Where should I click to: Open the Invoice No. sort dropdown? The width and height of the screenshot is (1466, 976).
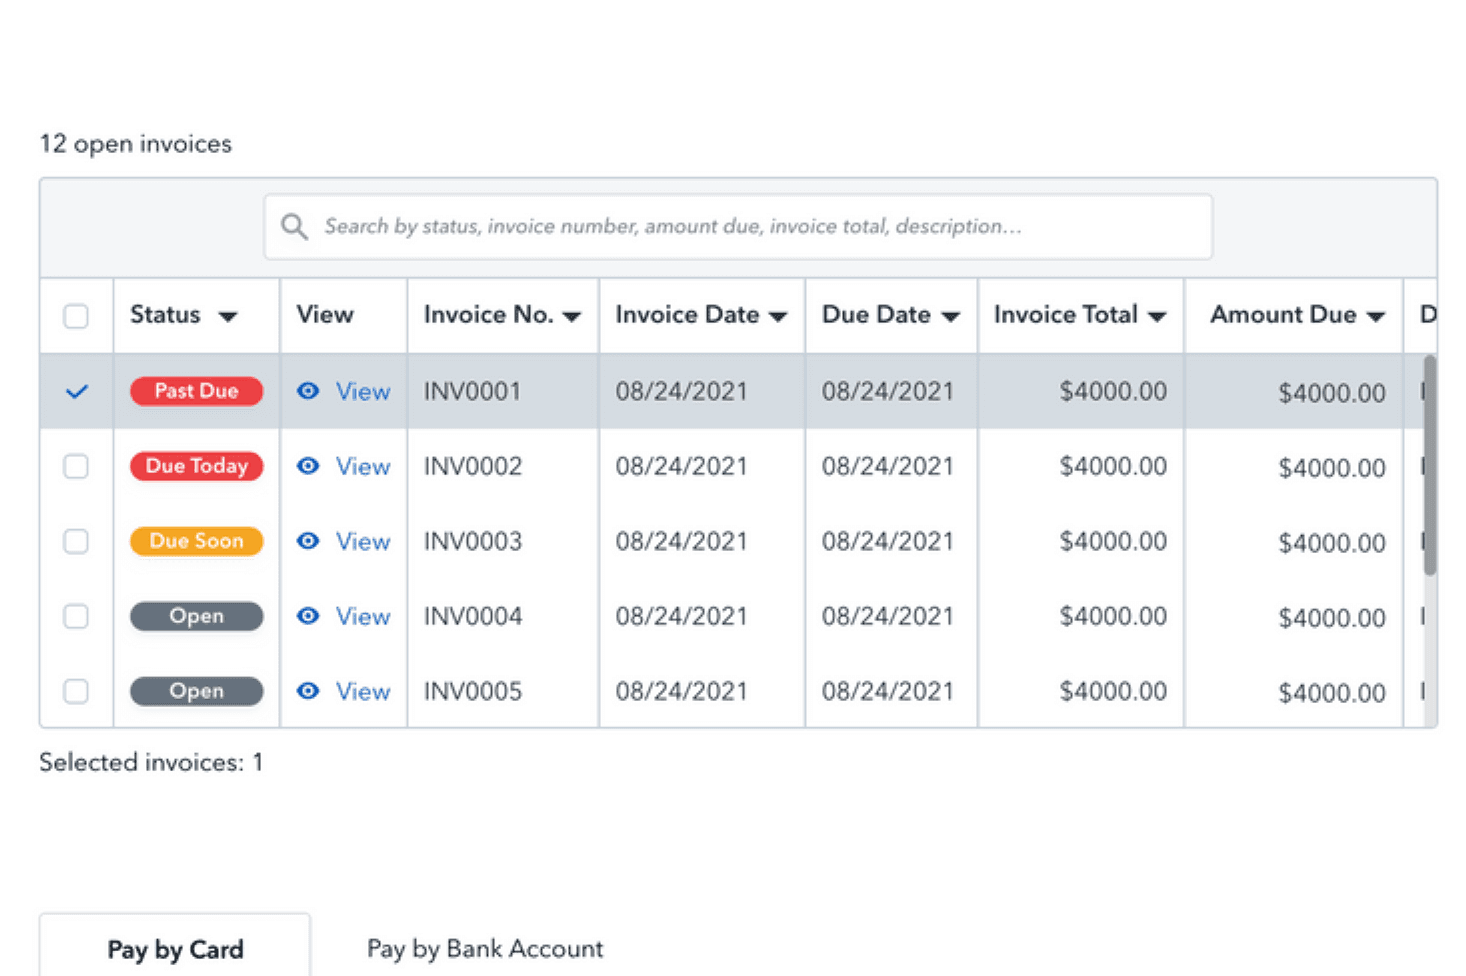pos(572,317)
